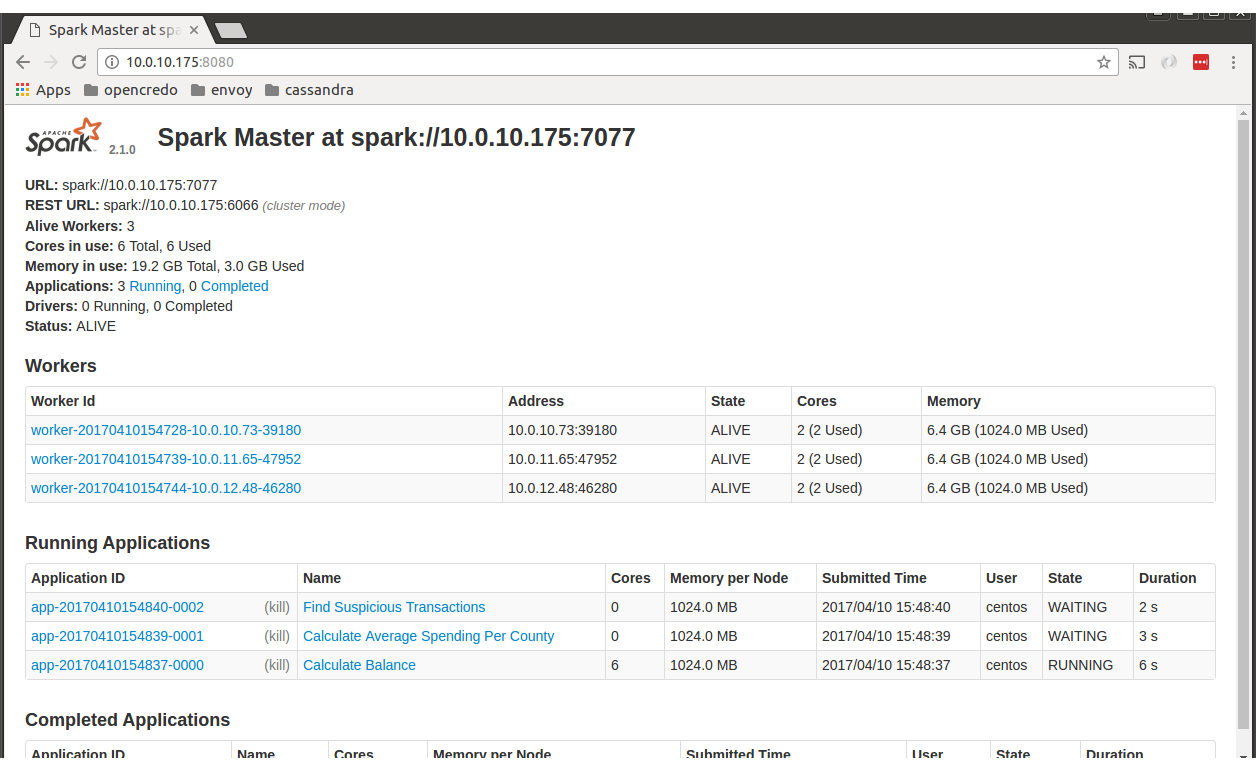Open app-20170410154839-0001 details

(117, 636)
